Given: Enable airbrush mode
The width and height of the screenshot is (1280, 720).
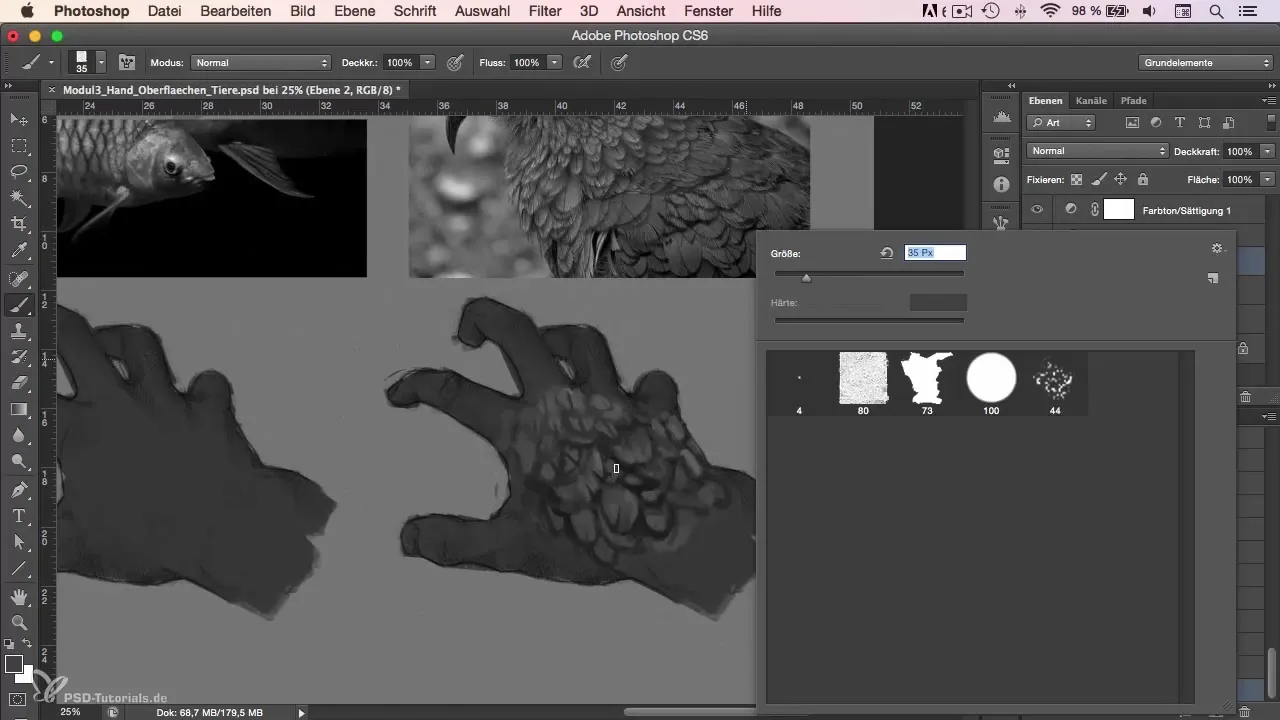Looking at the screenshot, I should (x=580, y=62).
